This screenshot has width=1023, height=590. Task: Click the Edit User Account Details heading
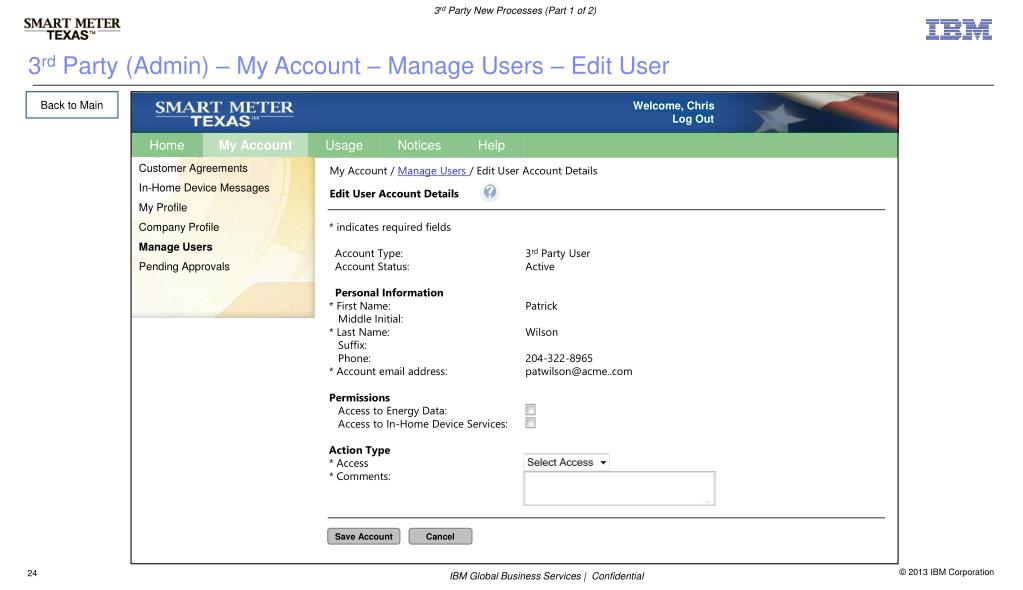tap(394, 194)
